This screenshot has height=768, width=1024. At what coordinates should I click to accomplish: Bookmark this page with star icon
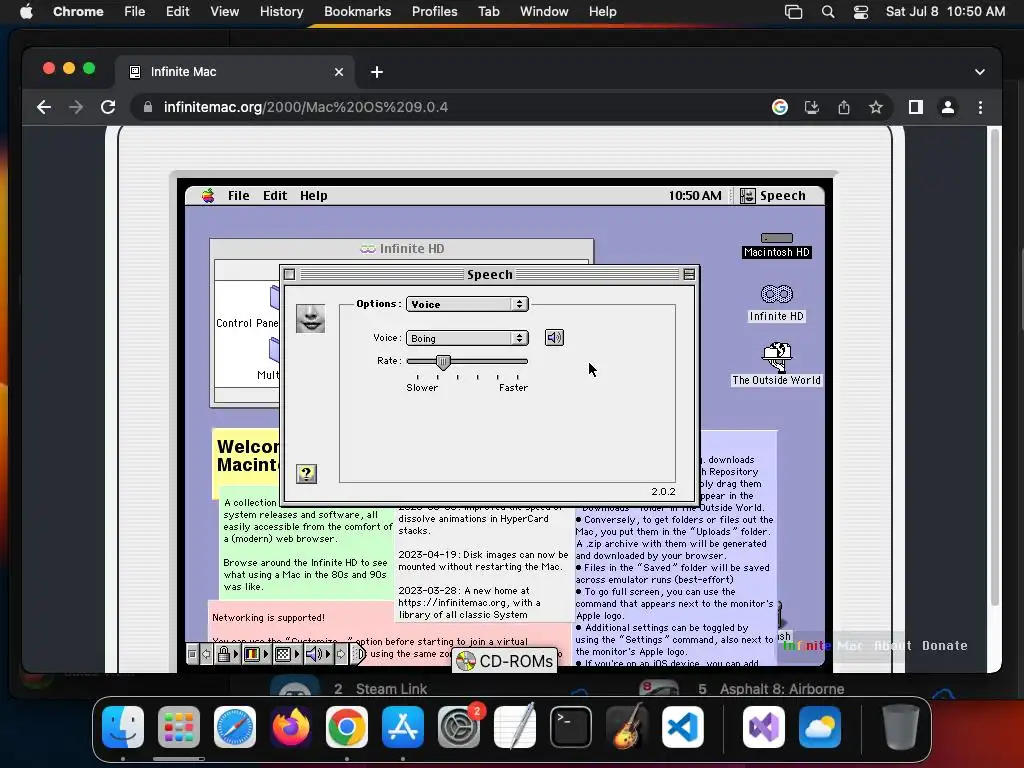[876, 107]
